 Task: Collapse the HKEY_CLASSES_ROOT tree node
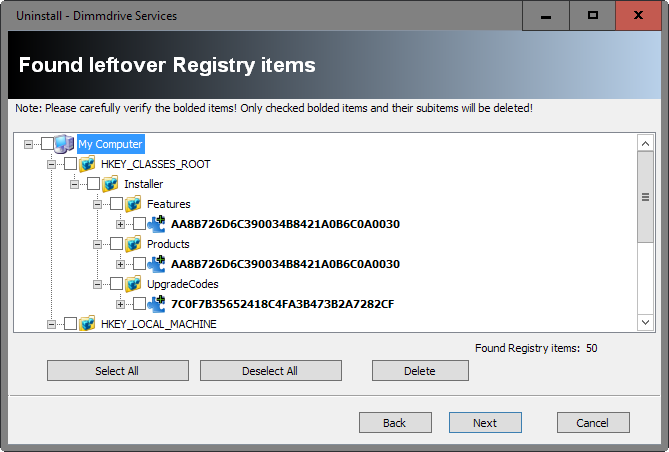(x=52, y=164)
